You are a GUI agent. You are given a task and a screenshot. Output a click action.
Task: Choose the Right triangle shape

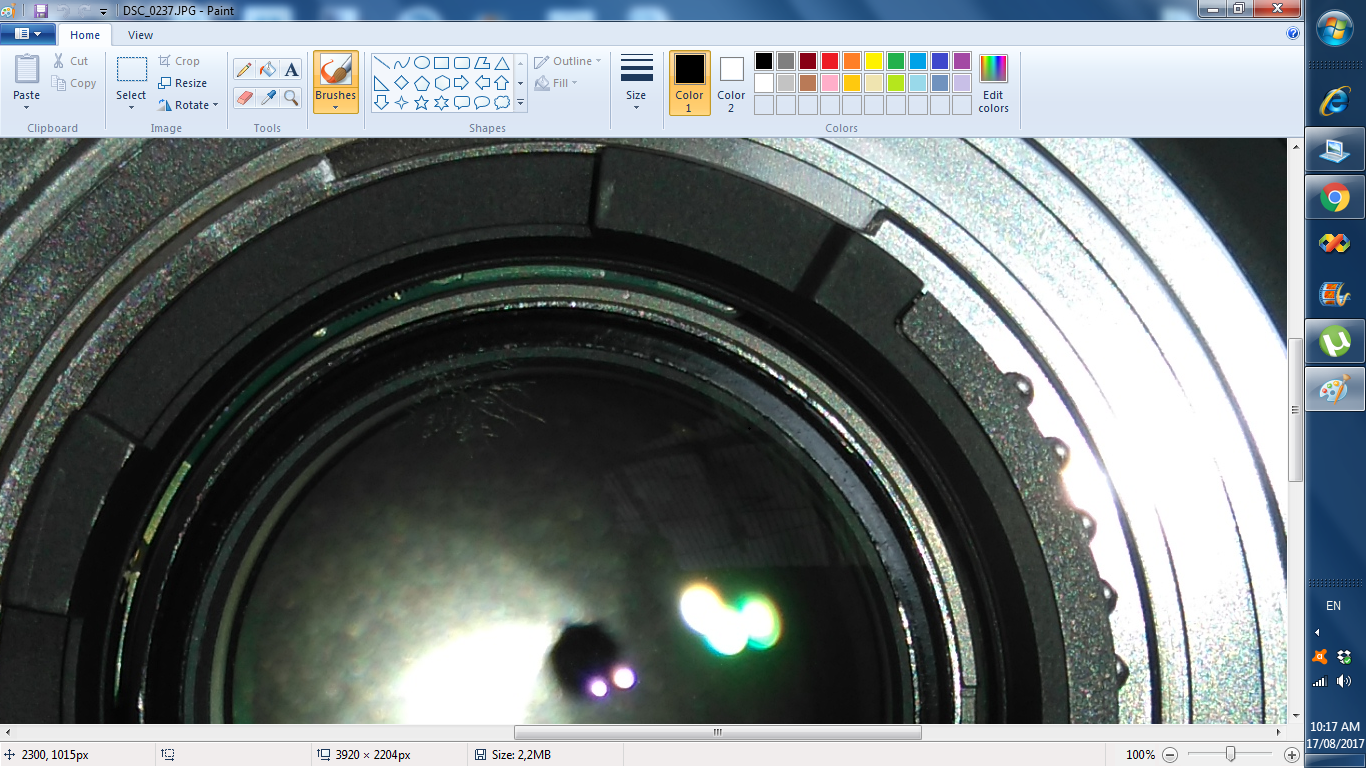[381, 82]
